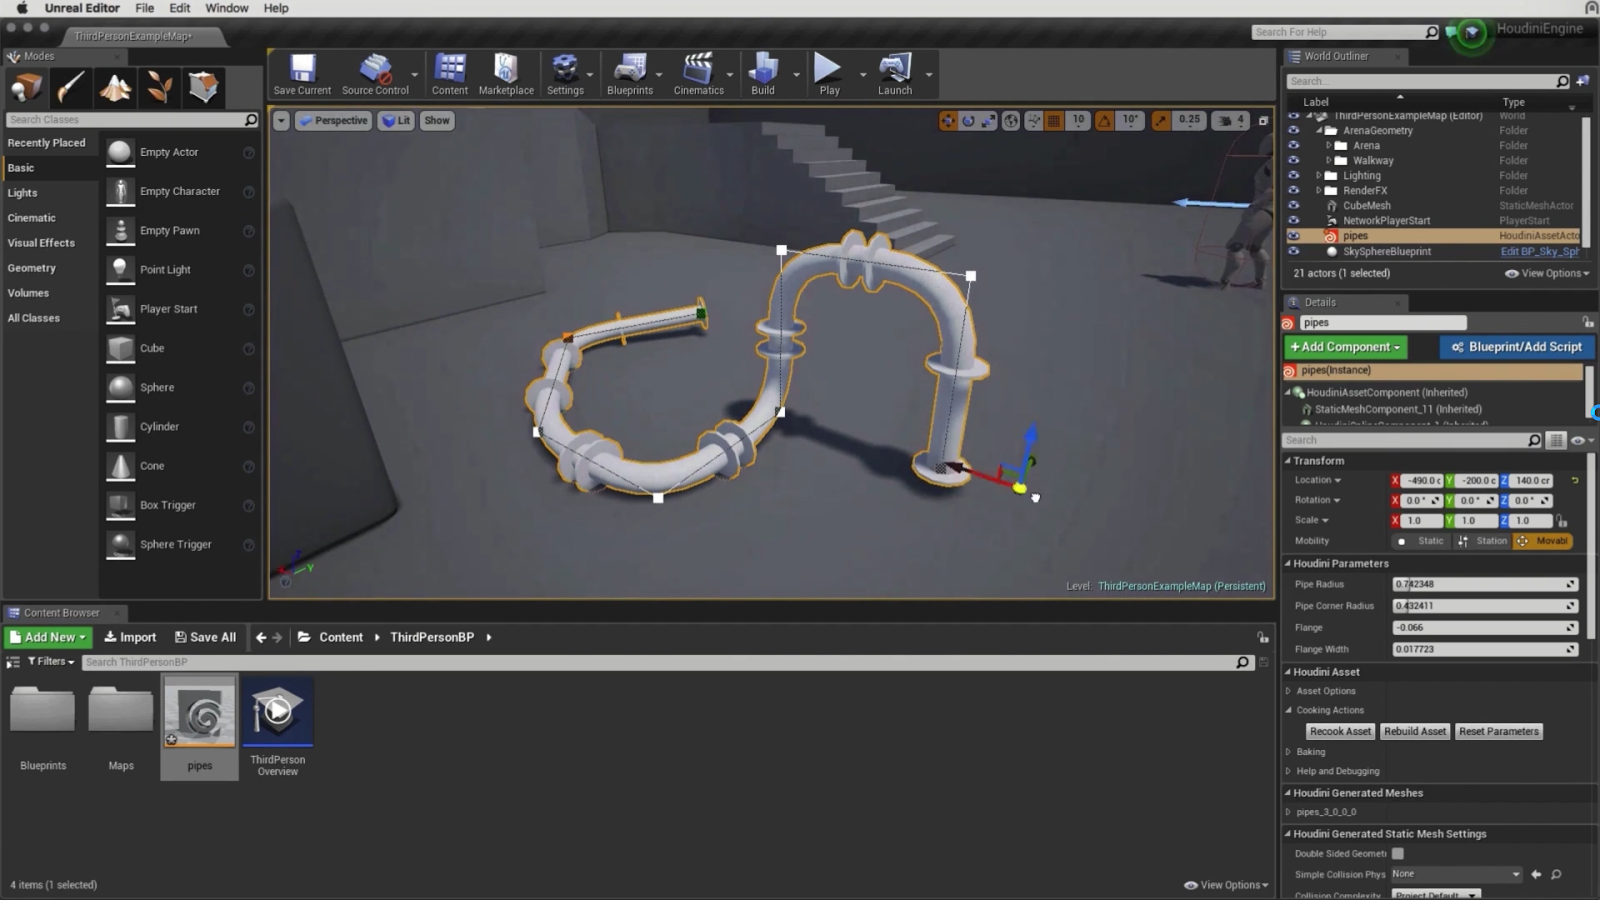The width and height of the screenshot is (1600, 900).
Task: Toggle rotation snapping icon in viewport
Action: pyautogui.click(x=1105, y=121)
